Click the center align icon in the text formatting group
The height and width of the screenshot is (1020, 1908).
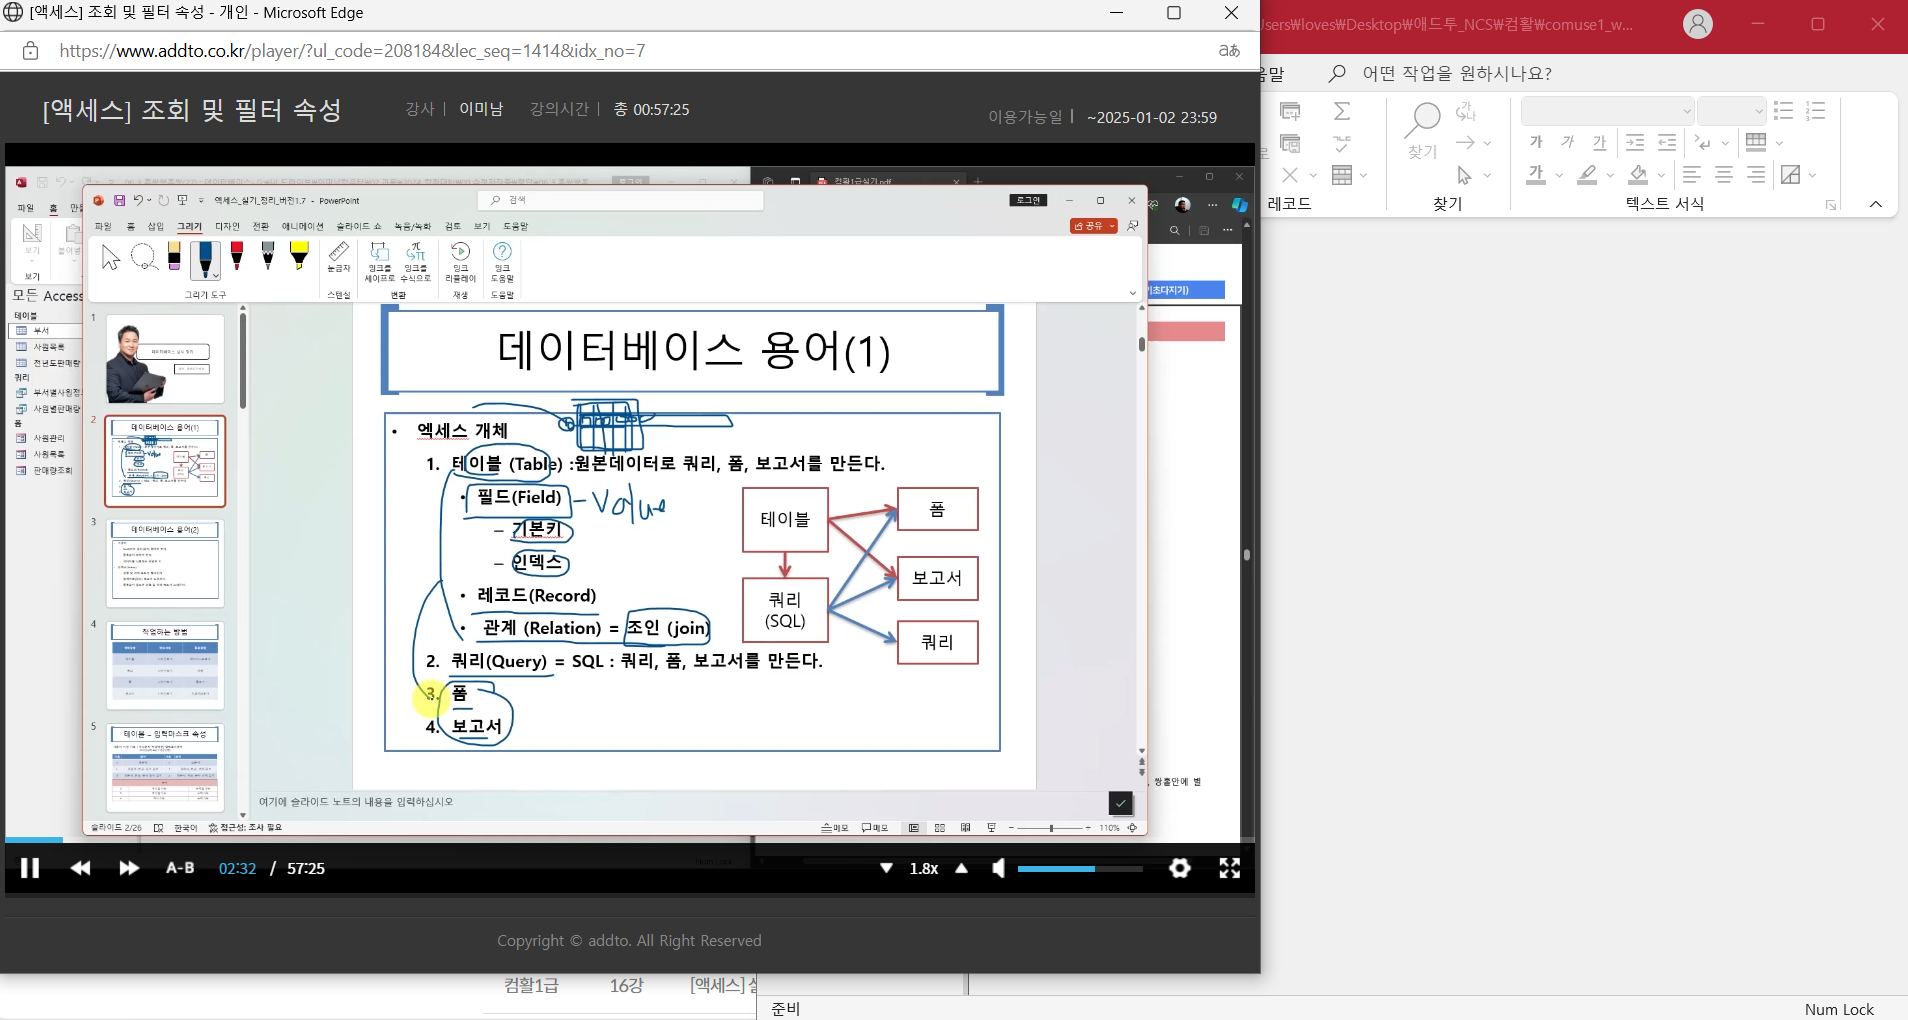pos(1724,175)
